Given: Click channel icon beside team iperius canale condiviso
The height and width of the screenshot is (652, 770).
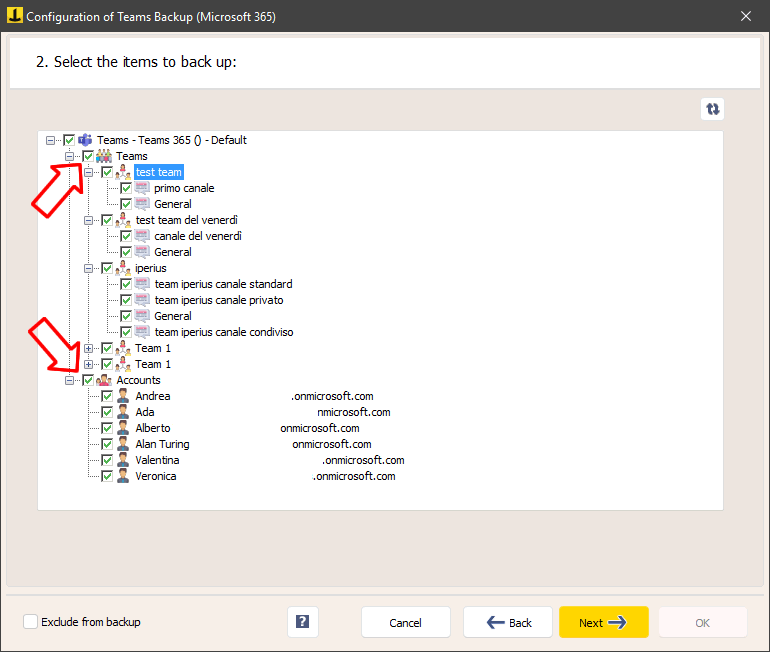Looking at the screenshot, I should [x=142, y=332].
